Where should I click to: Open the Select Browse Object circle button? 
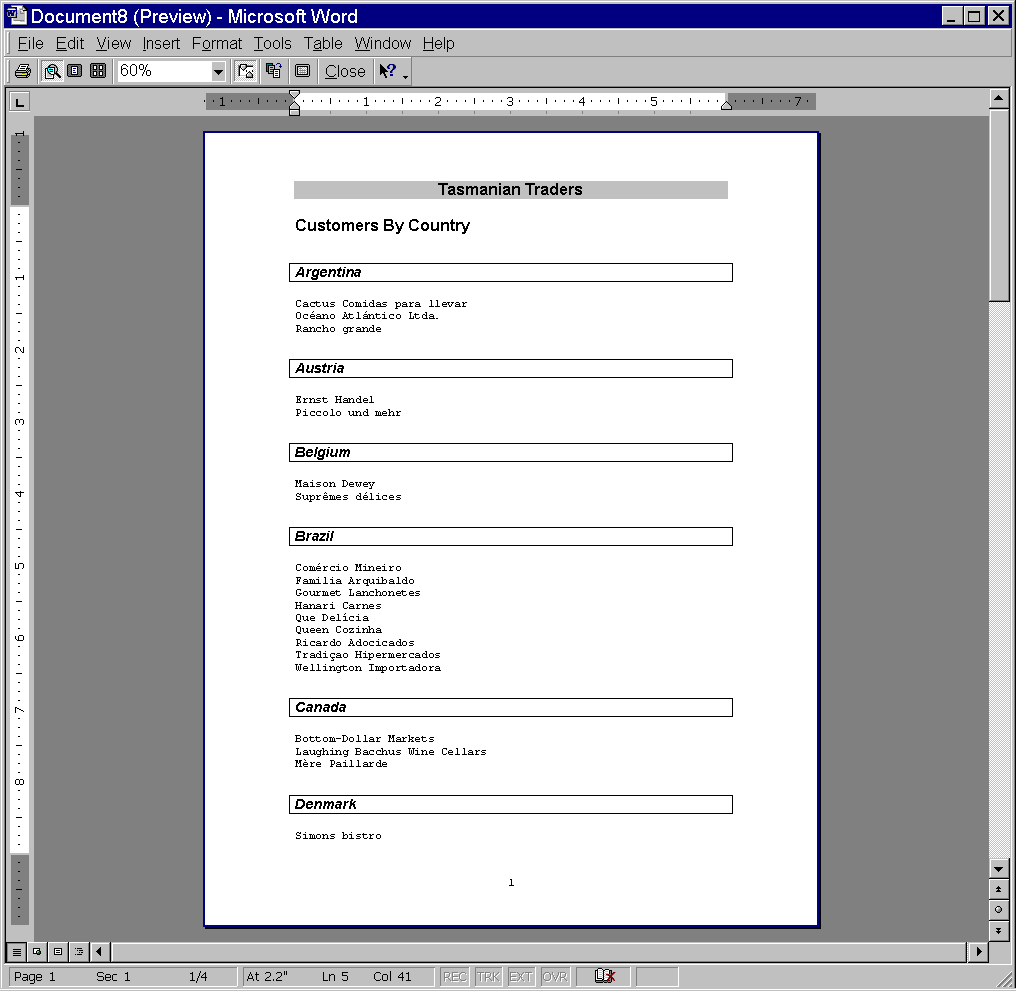999,909
